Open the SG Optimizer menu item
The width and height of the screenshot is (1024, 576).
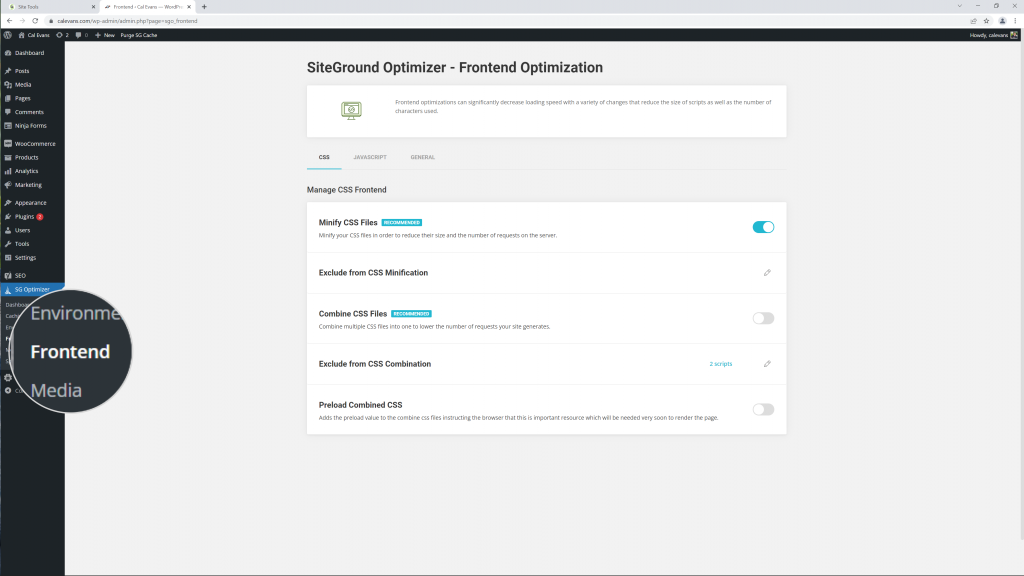coord(32,289)
